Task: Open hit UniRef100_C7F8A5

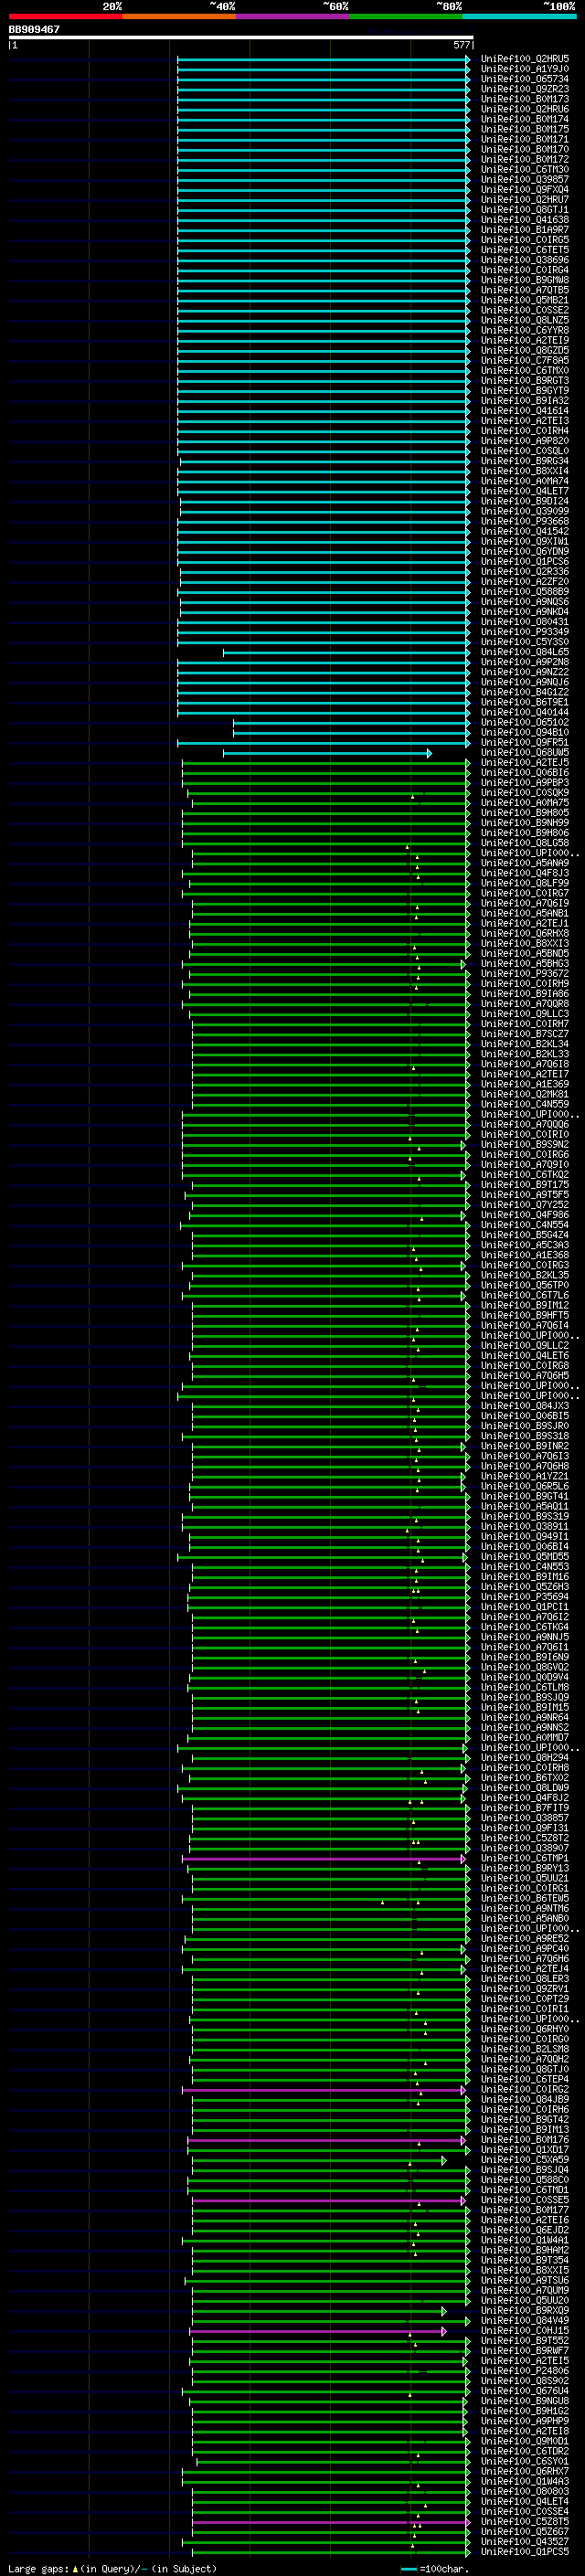Action: coord(525,360)
